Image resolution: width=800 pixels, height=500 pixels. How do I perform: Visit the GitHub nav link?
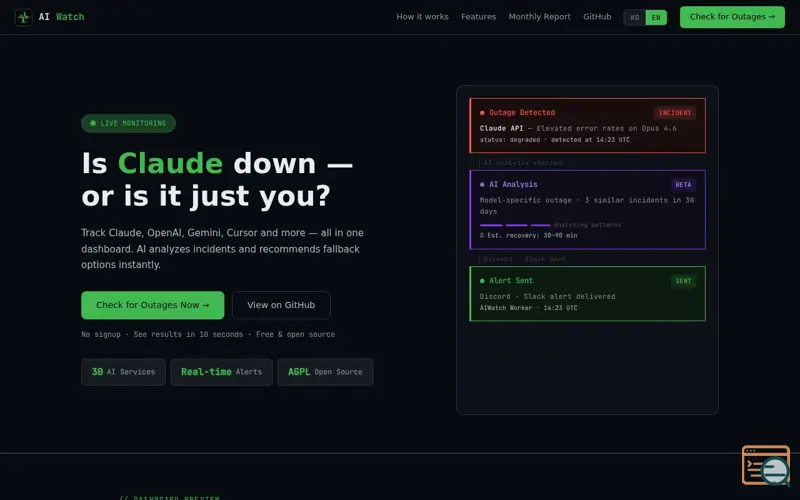pyautogui.click(x=597, y=17)
